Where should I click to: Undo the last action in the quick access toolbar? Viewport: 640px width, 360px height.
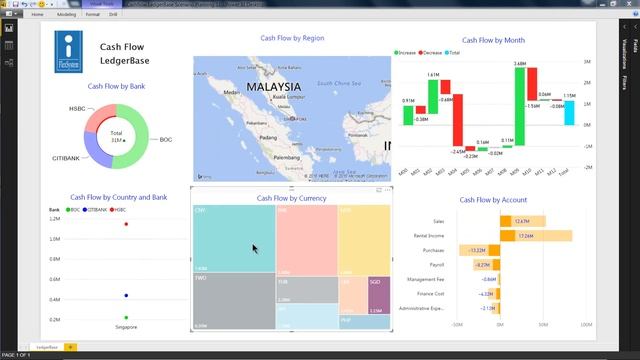coord(24,4)
